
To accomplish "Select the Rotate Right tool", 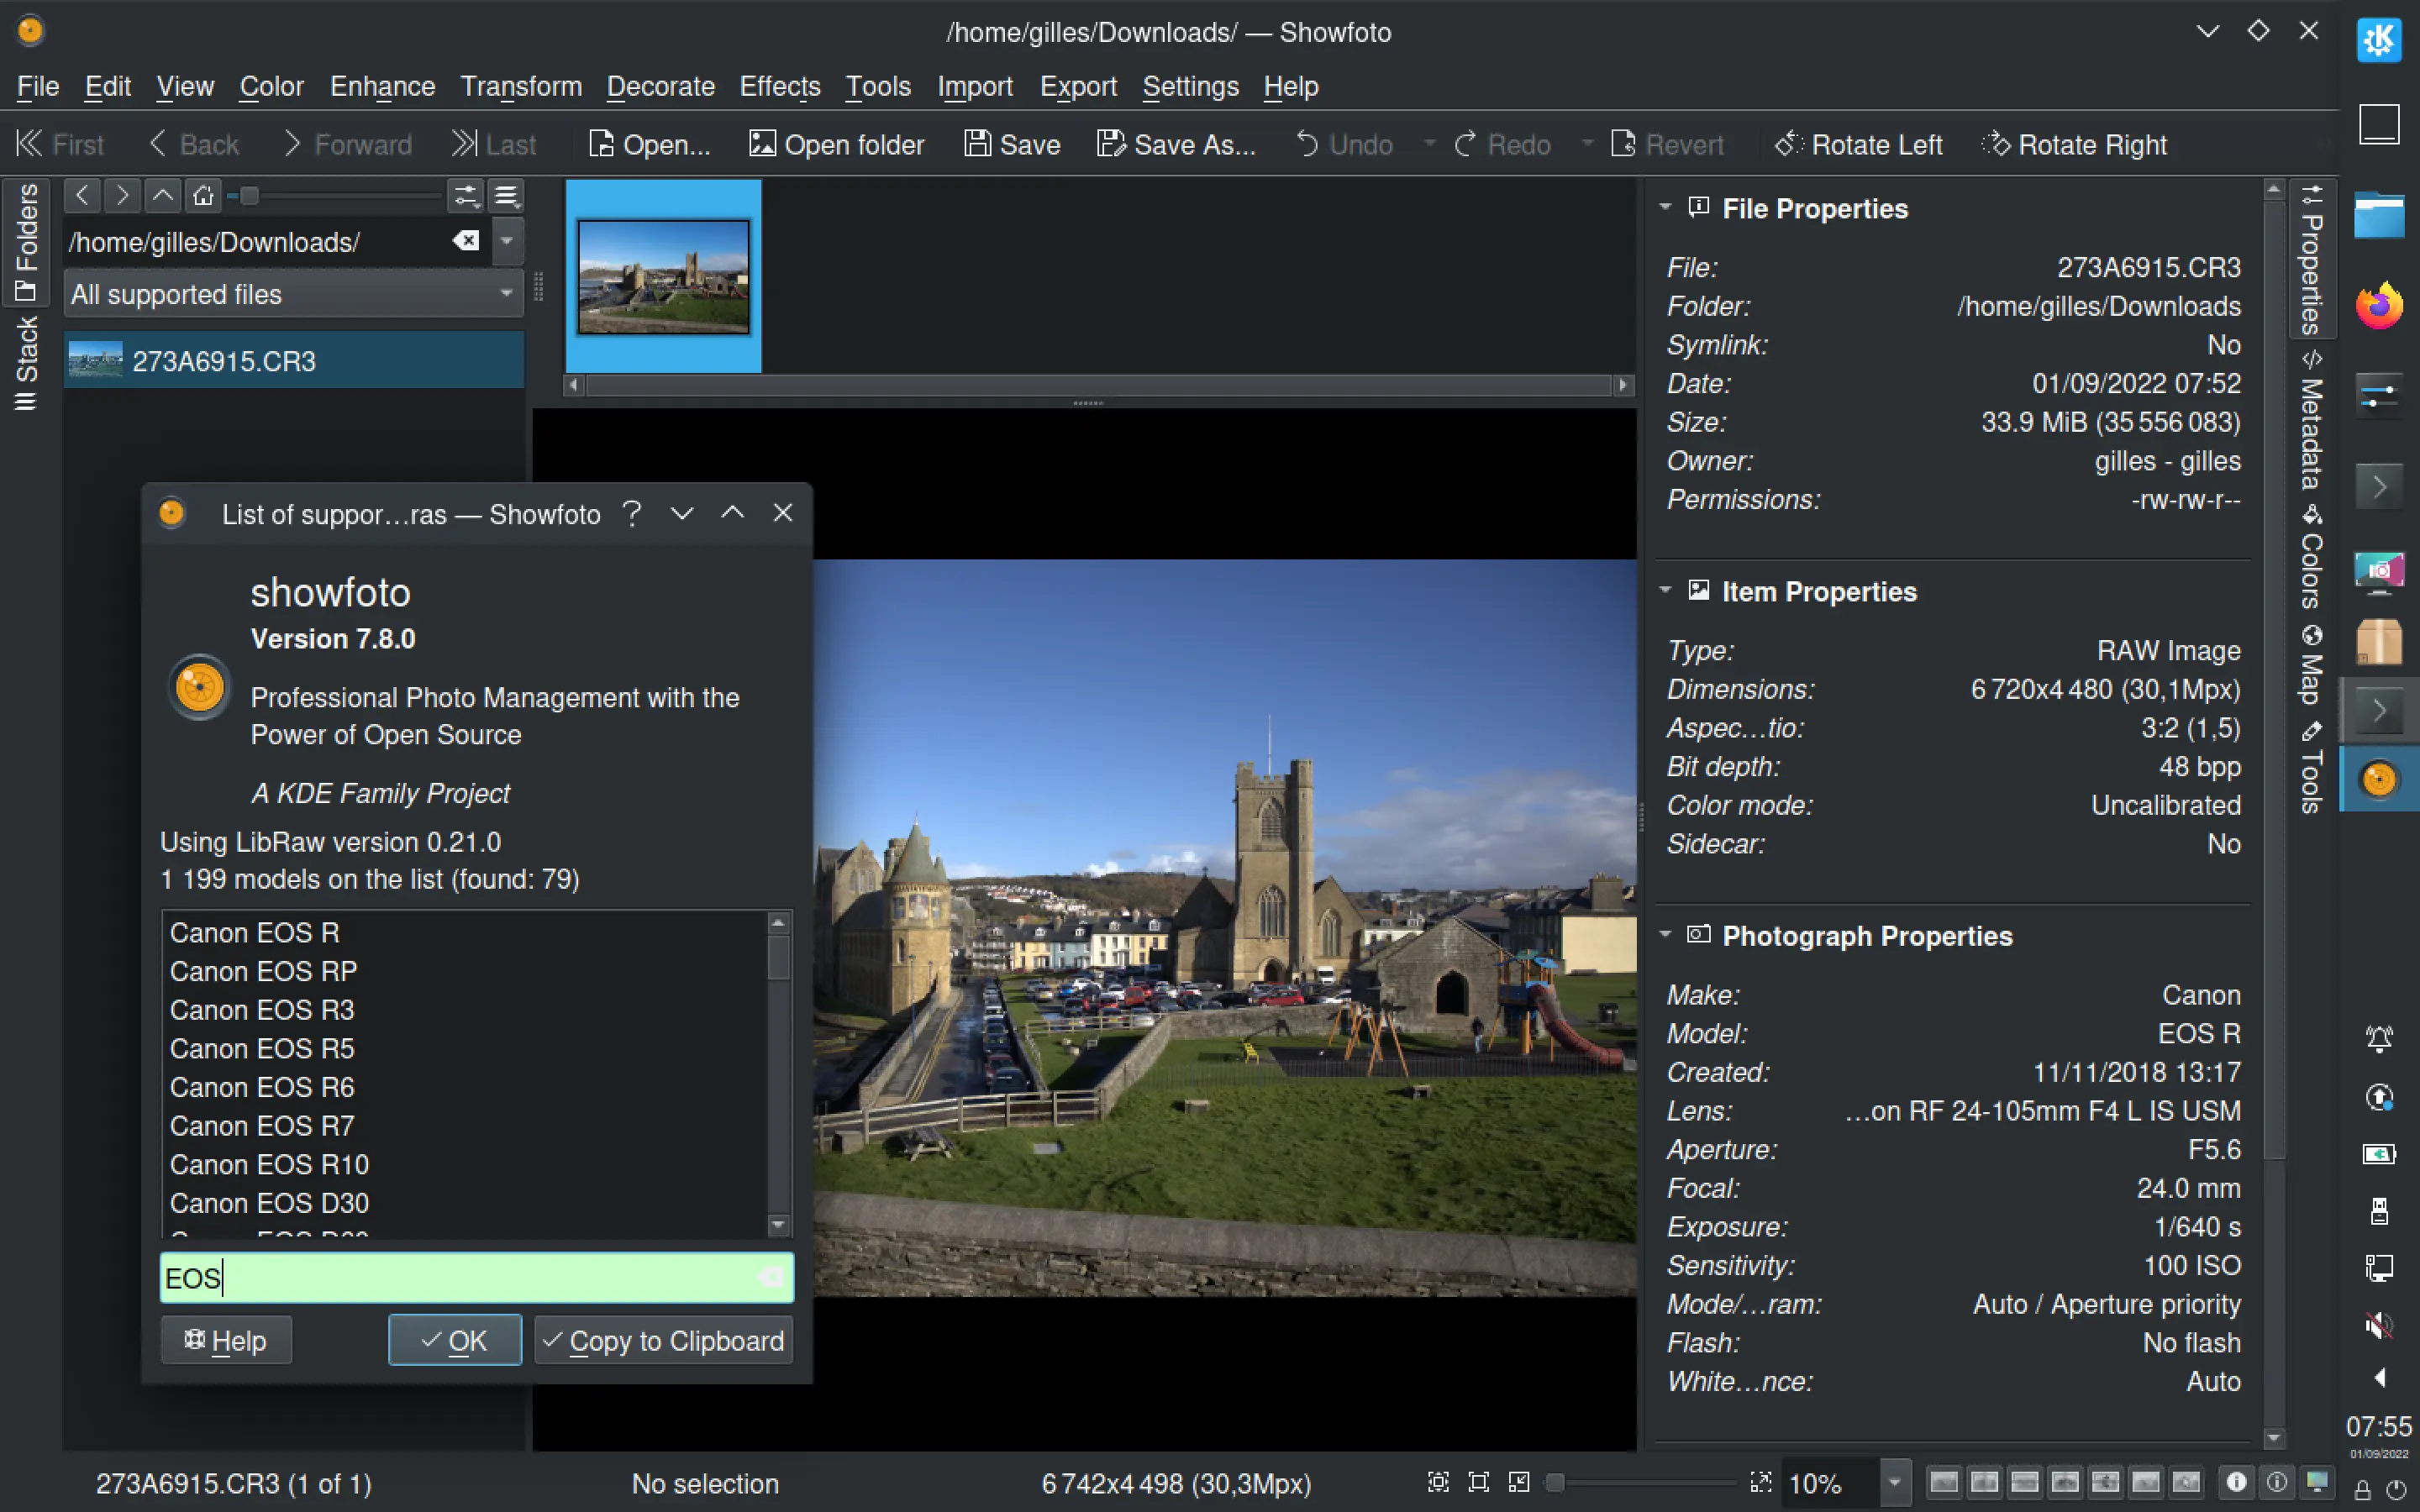I will [x=2074, y=145].
